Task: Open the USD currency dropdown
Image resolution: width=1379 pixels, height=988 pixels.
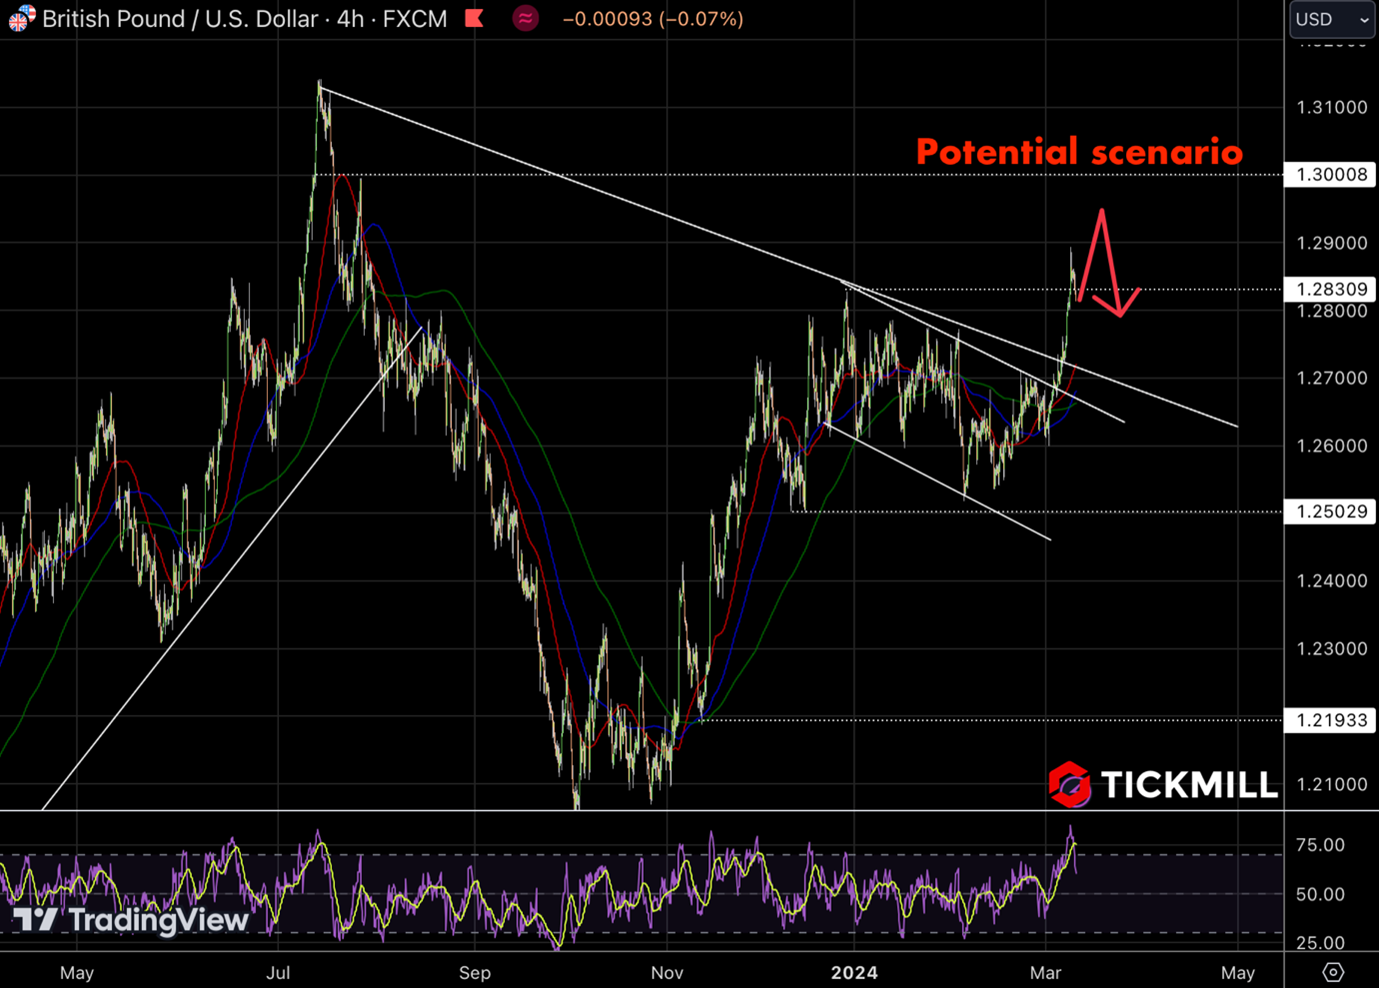Action: coord(1331,19)
